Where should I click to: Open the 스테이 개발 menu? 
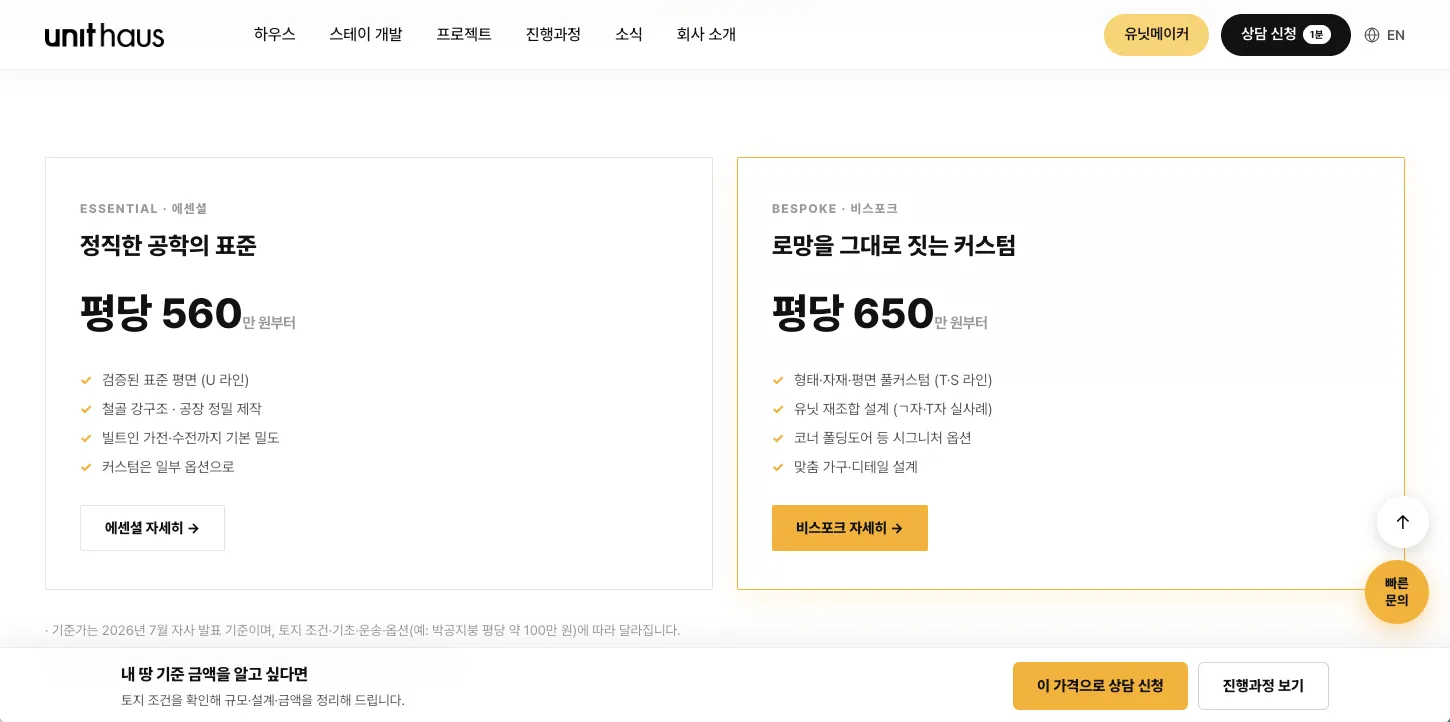(x=366, y=34)
